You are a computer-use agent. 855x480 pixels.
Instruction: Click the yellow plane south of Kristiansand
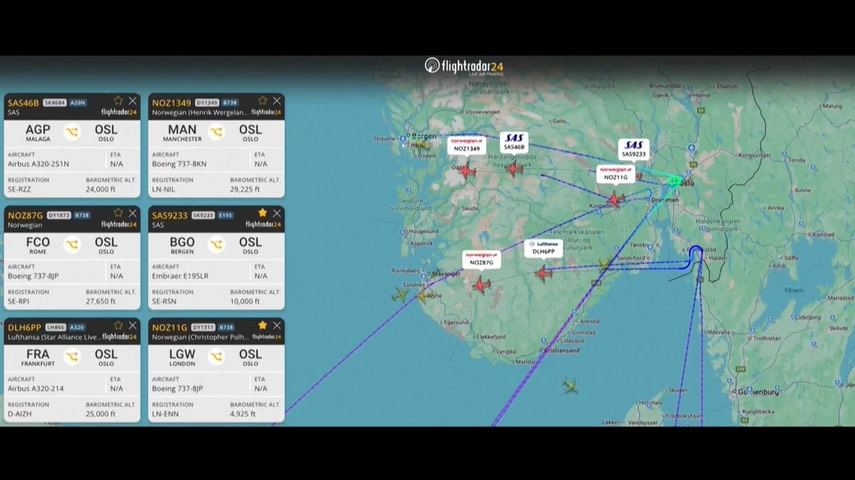[570, 386]
